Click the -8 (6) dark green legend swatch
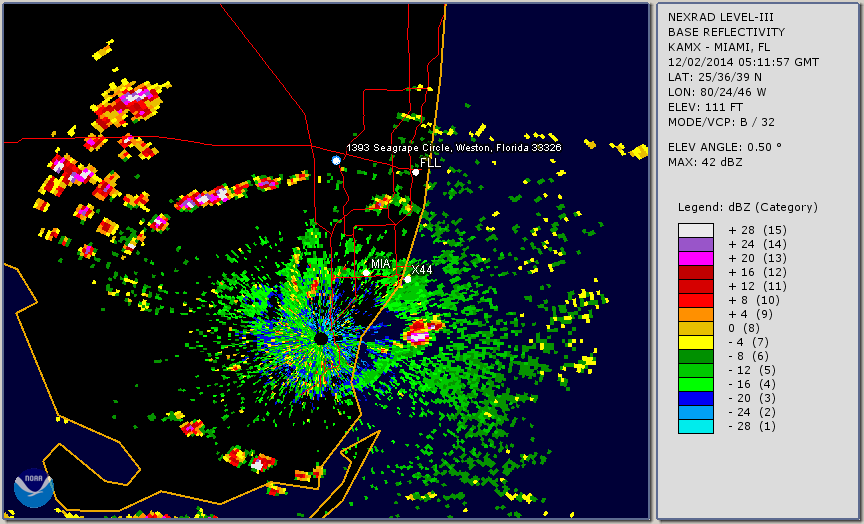 coord(696,356)
